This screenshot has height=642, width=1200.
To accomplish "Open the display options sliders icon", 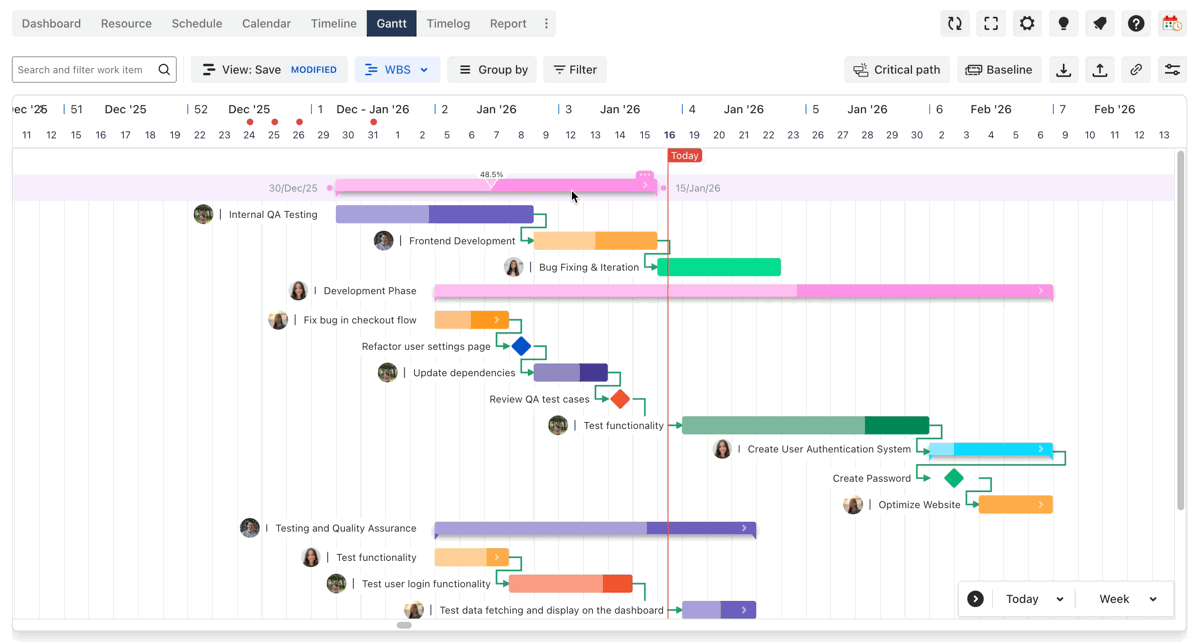I will [1172, 70].
